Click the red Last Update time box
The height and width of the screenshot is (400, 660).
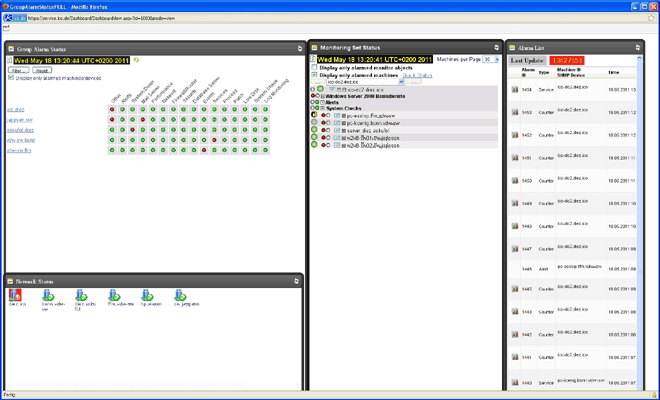click(567, 60)
